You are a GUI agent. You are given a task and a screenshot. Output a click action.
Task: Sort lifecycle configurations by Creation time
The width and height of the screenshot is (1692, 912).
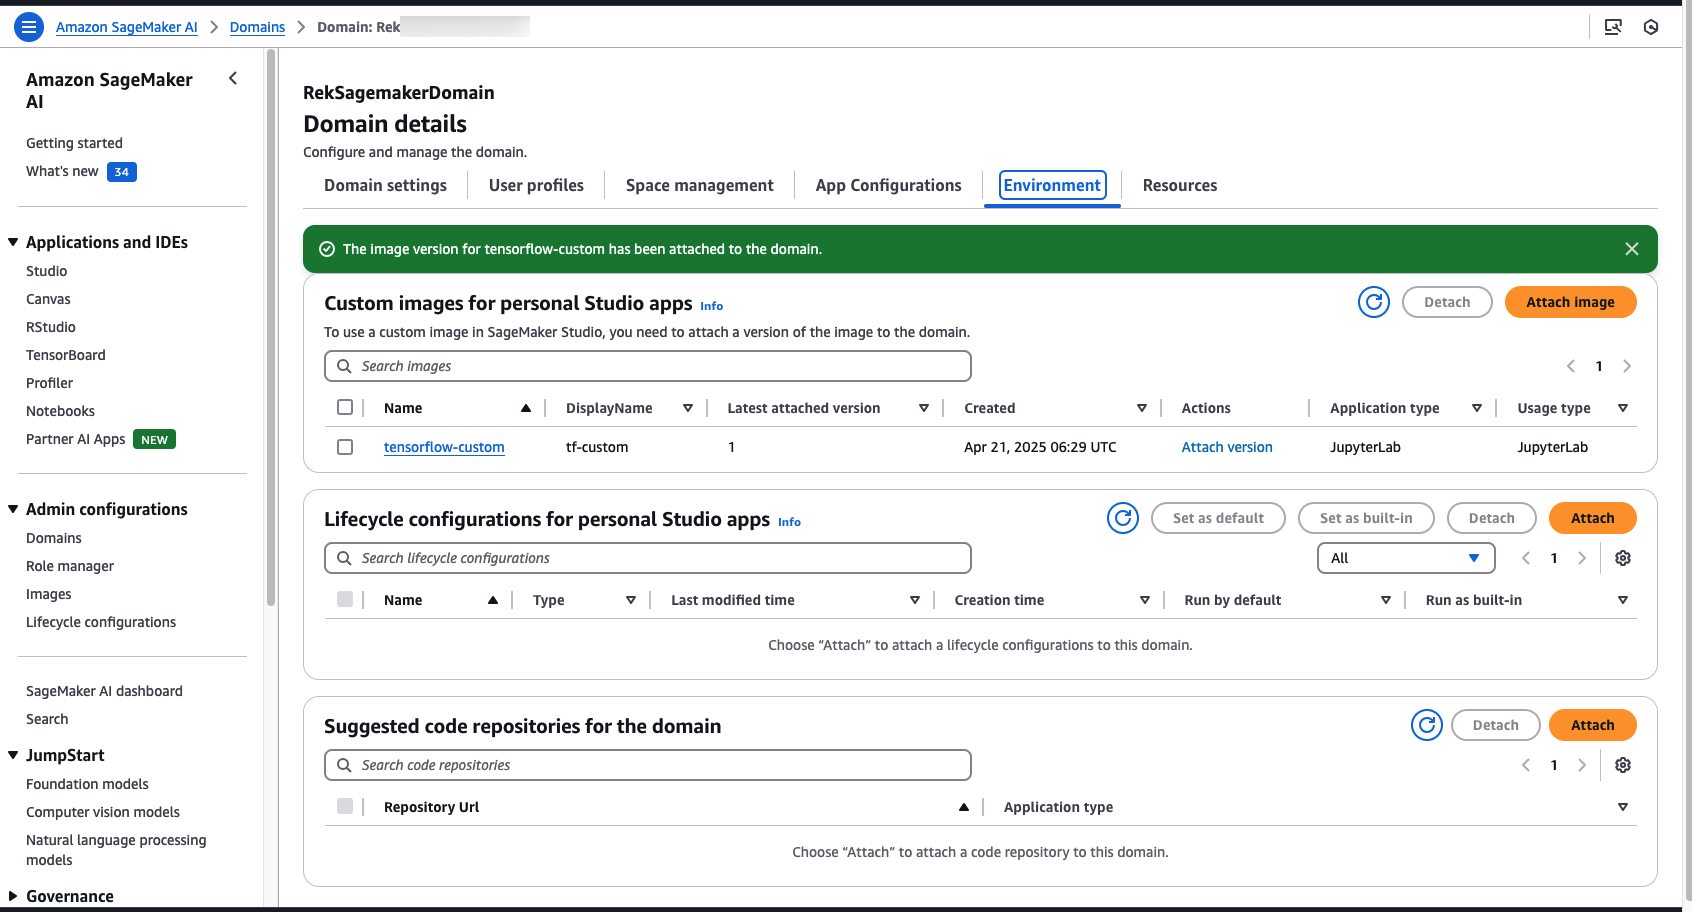tap(1145, 600)
